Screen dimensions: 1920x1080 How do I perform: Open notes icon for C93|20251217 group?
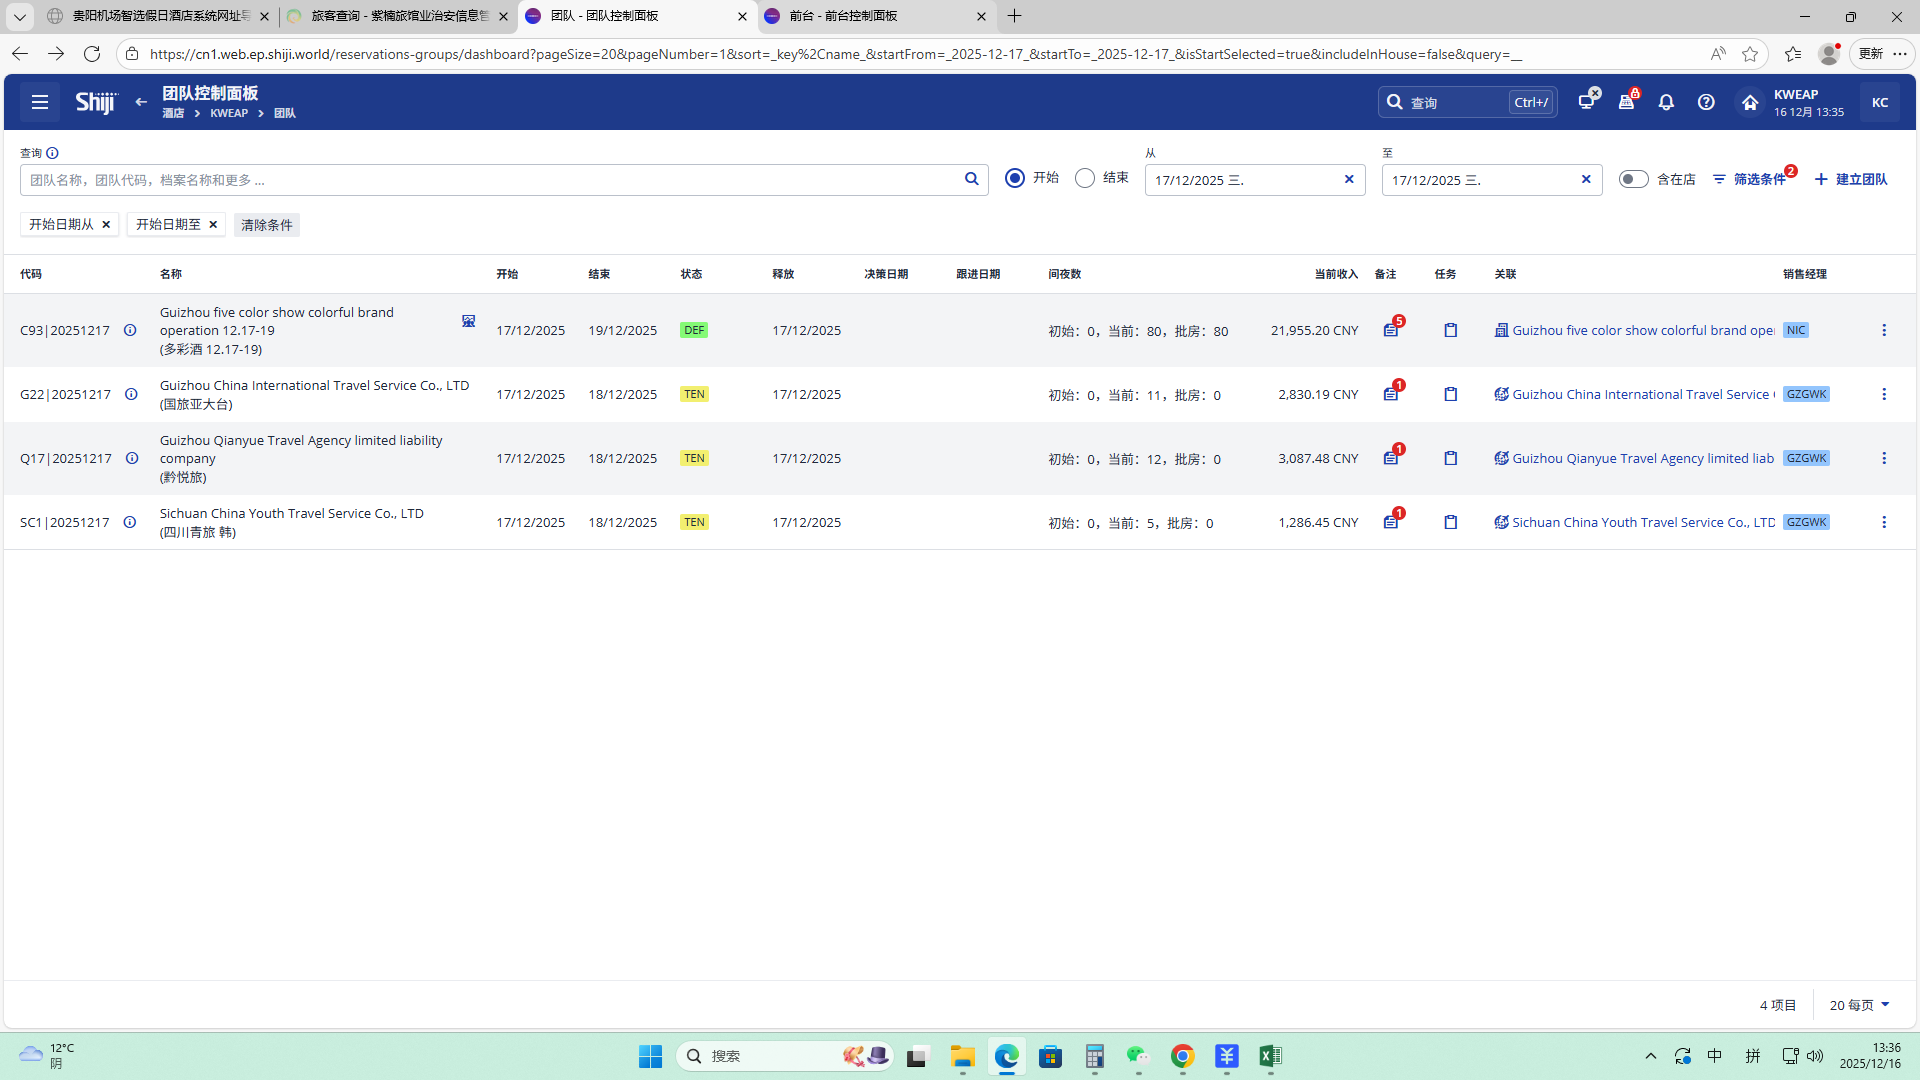coord(1390,330)
